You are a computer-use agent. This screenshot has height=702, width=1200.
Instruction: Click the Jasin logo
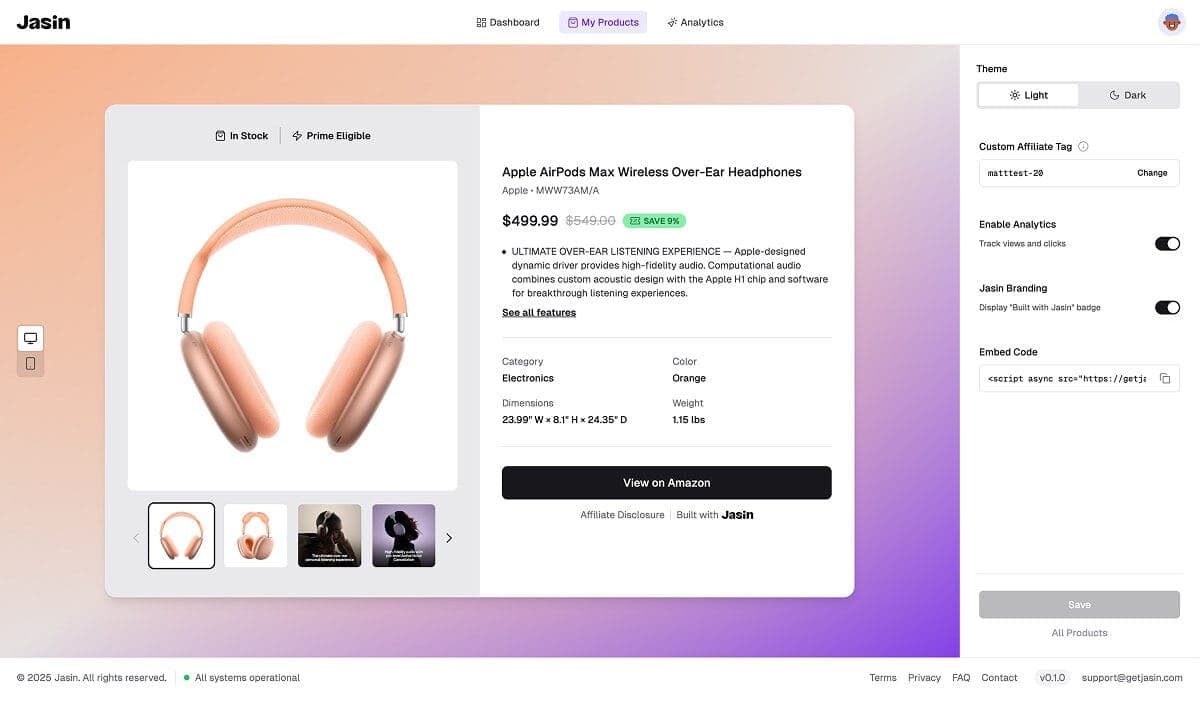coord(43,22)
